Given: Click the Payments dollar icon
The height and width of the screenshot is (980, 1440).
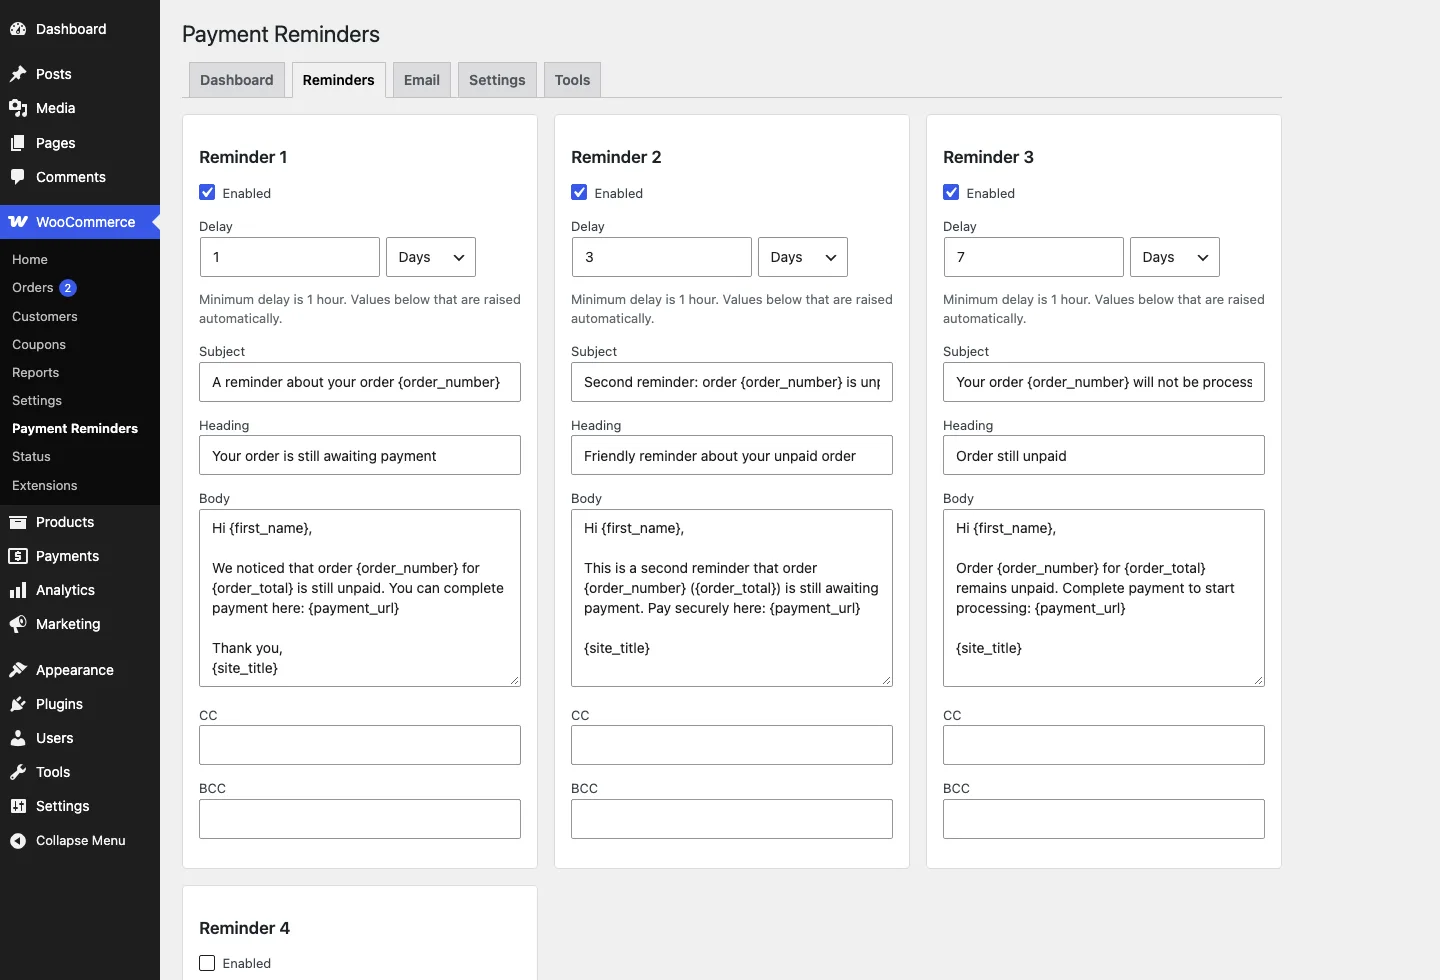Looking at the screenshot, I should [x=18, y=556].
